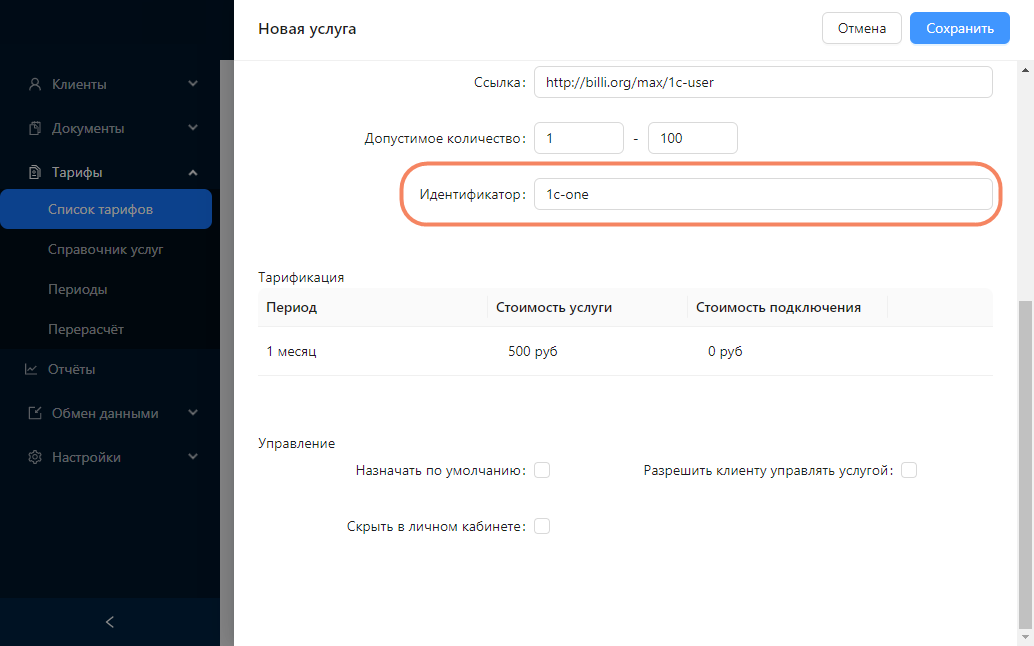The image size is (1034, 646).
Task: Click the Стоимость подключения column header
Action: [787, 307]
